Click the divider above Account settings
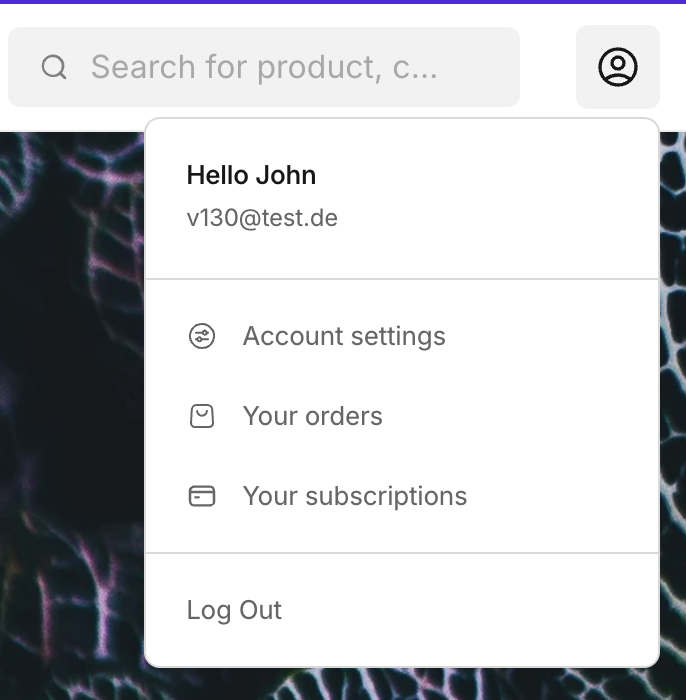The image size is (686, 700). click(402, 279)
